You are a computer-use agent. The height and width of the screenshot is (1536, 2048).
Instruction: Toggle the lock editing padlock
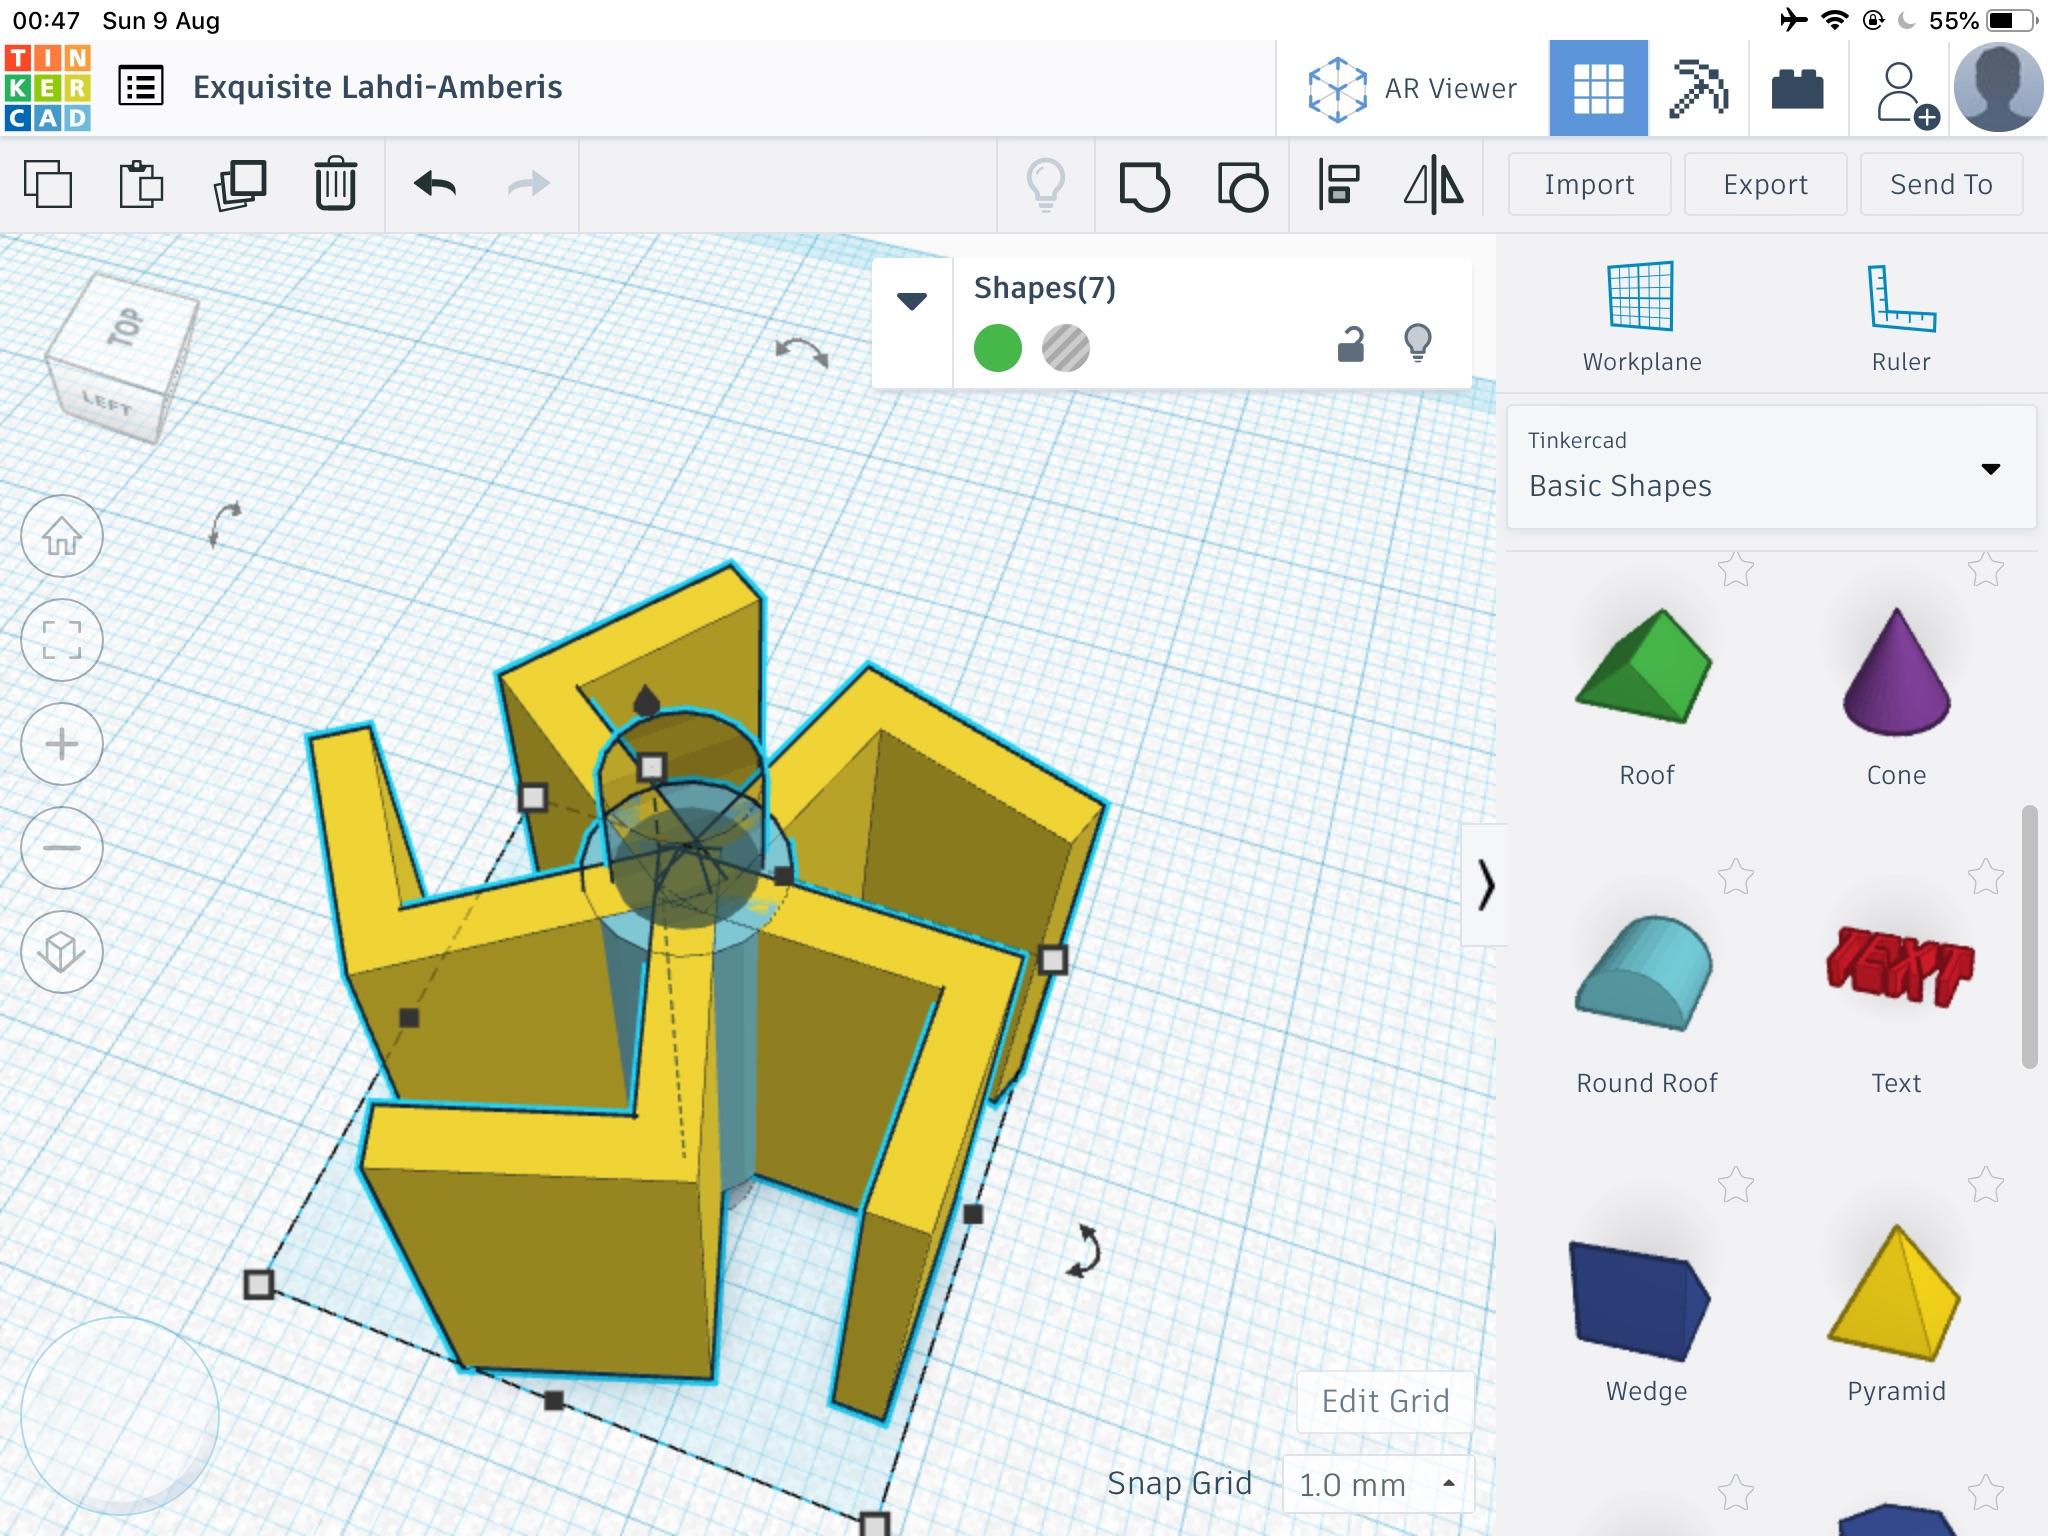tap(1351, 344)
